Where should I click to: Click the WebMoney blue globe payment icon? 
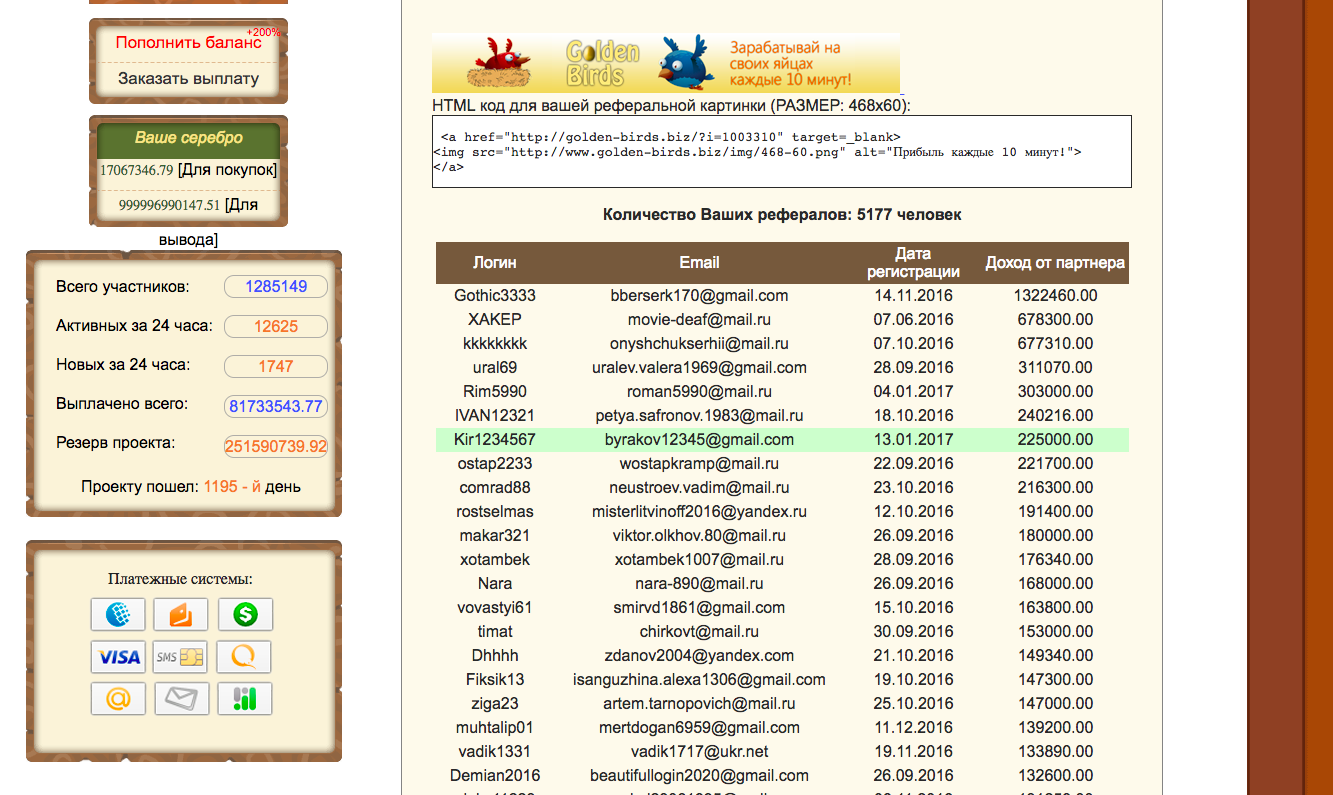pos(118,614)
